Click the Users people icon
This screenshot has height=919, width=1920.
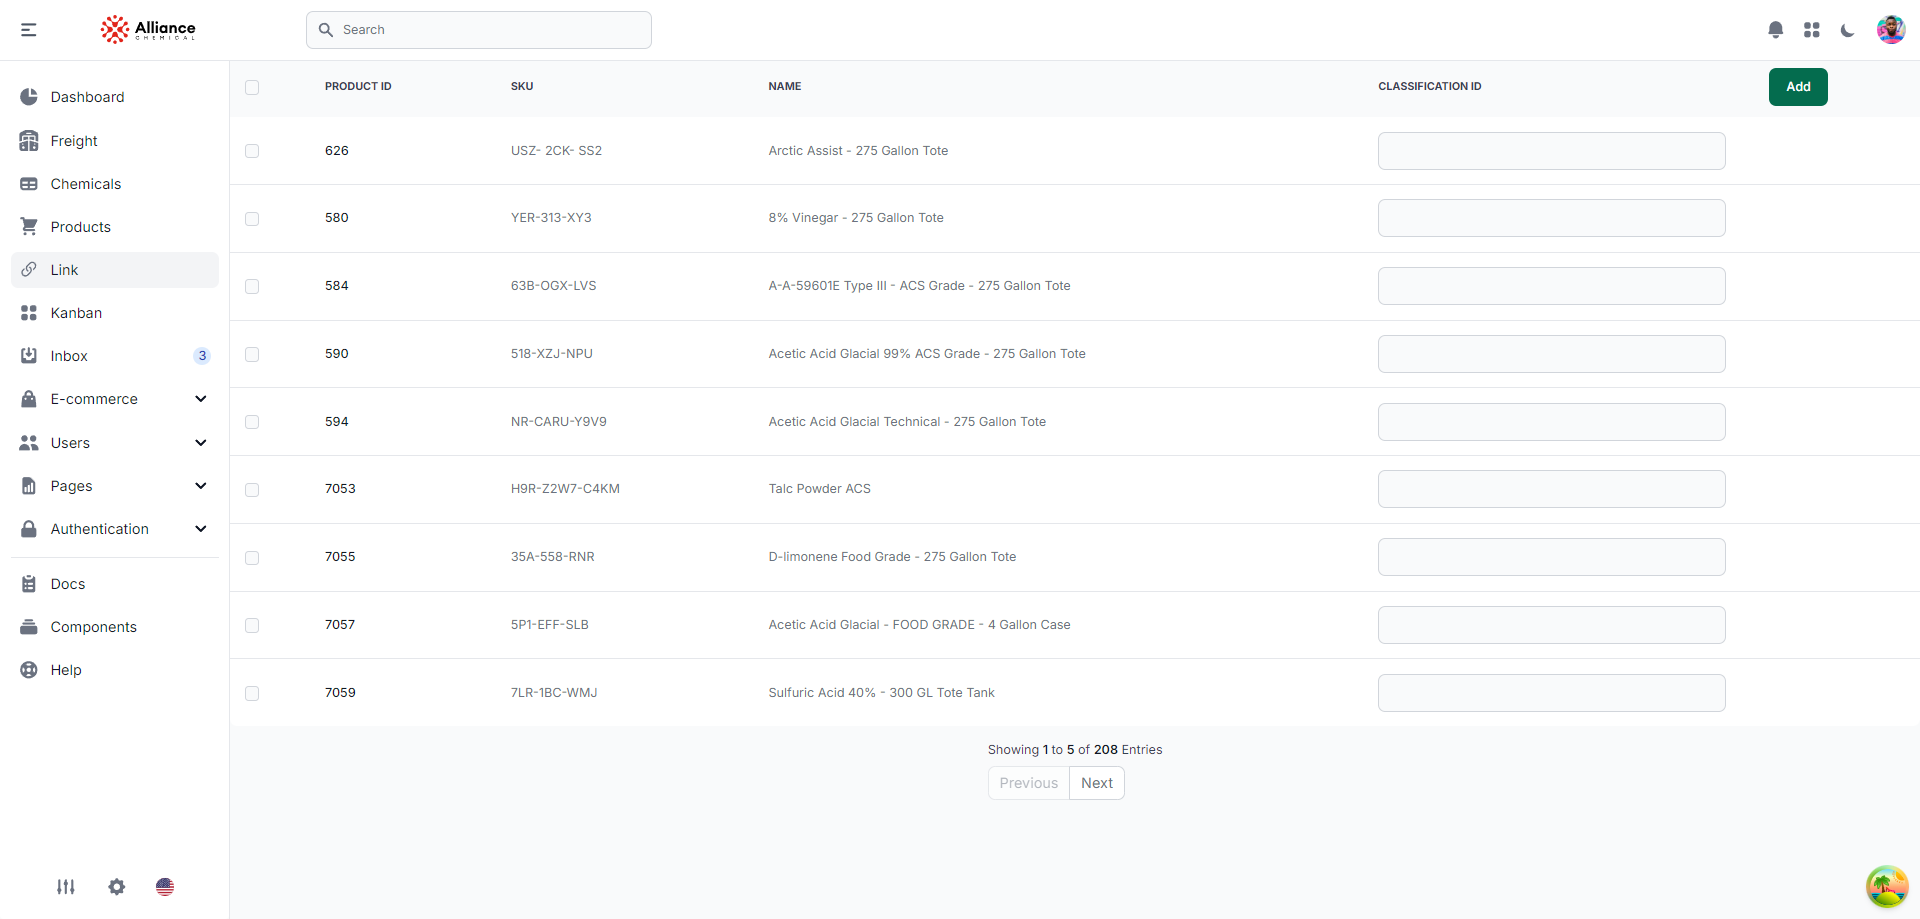29,443
